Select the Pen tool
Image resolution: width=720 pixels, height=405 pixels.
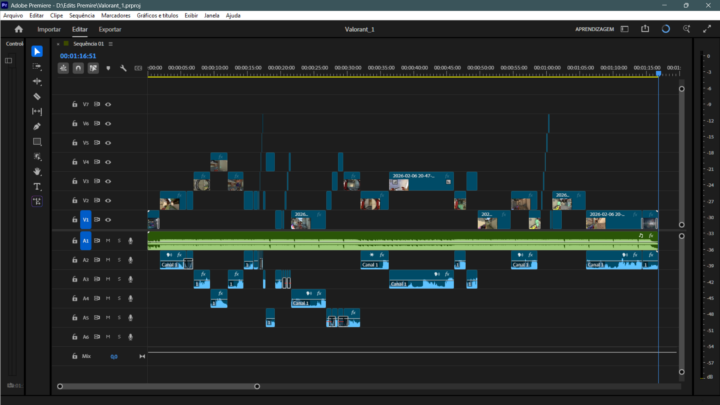point(37,127)
